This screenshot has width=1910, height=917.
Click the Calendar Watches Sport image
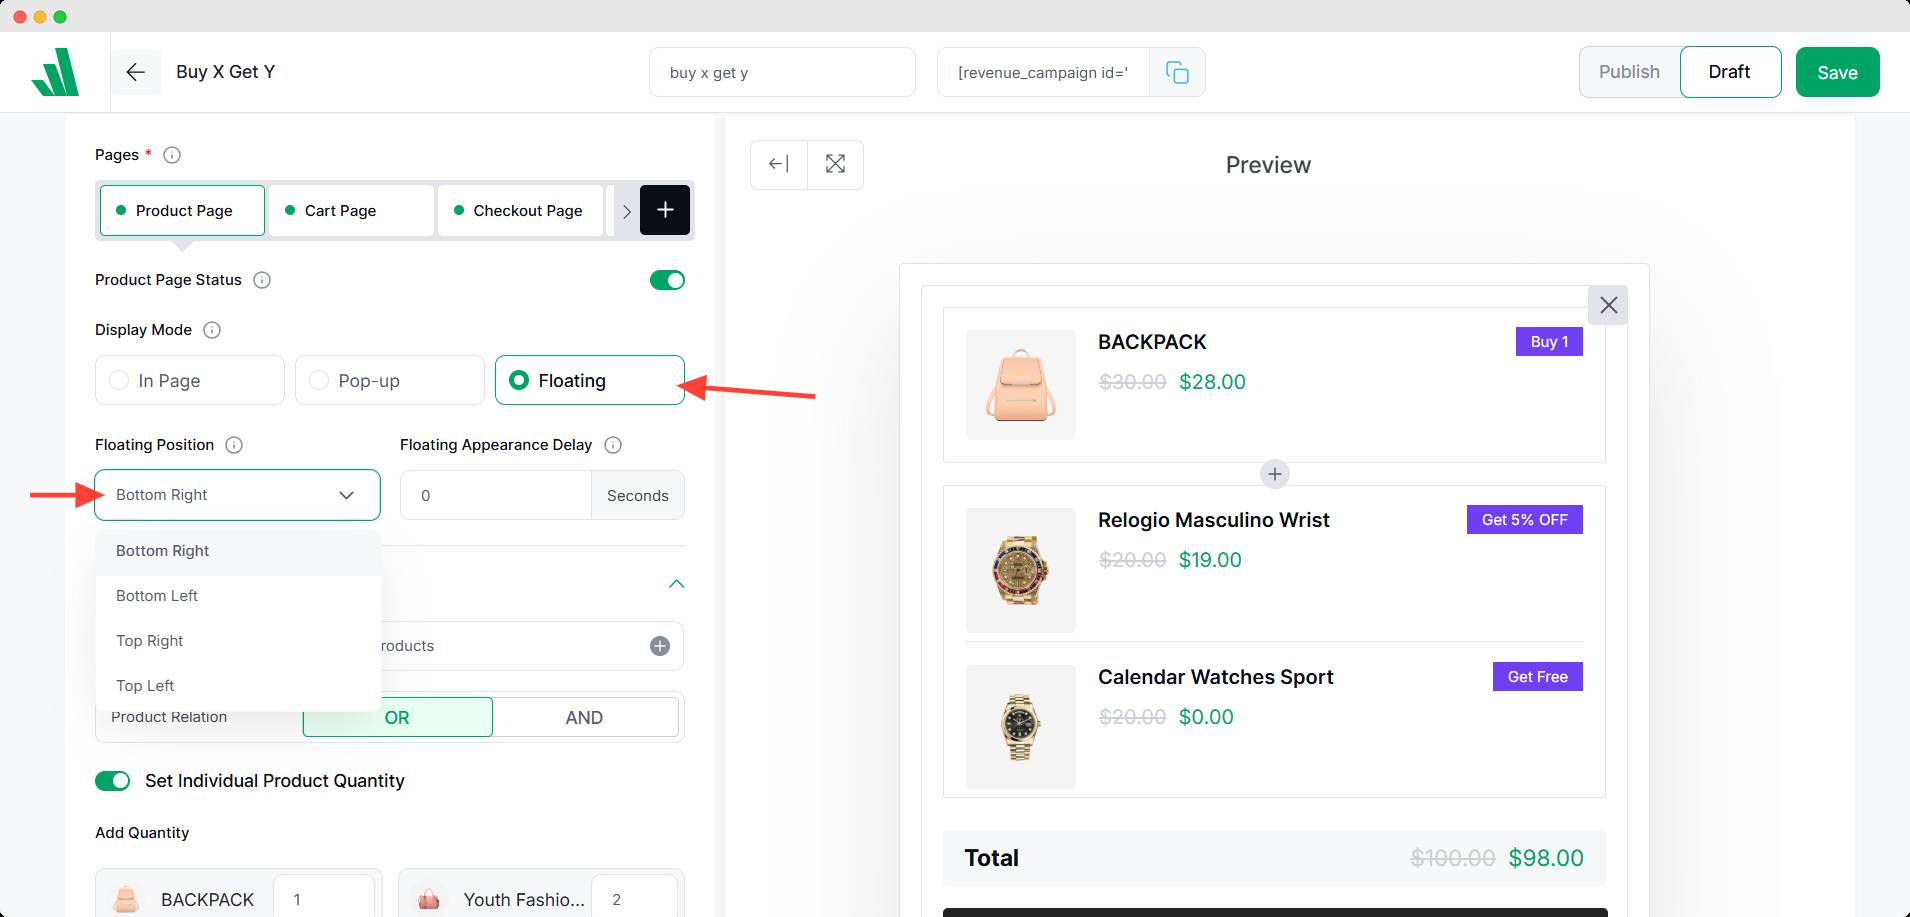click(1021, 727)
